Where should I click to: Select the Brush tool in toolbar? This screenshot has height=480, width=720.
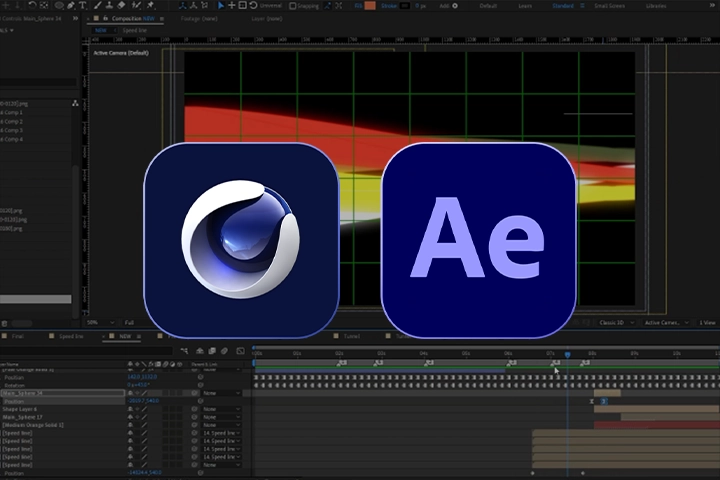pos(98,5)
